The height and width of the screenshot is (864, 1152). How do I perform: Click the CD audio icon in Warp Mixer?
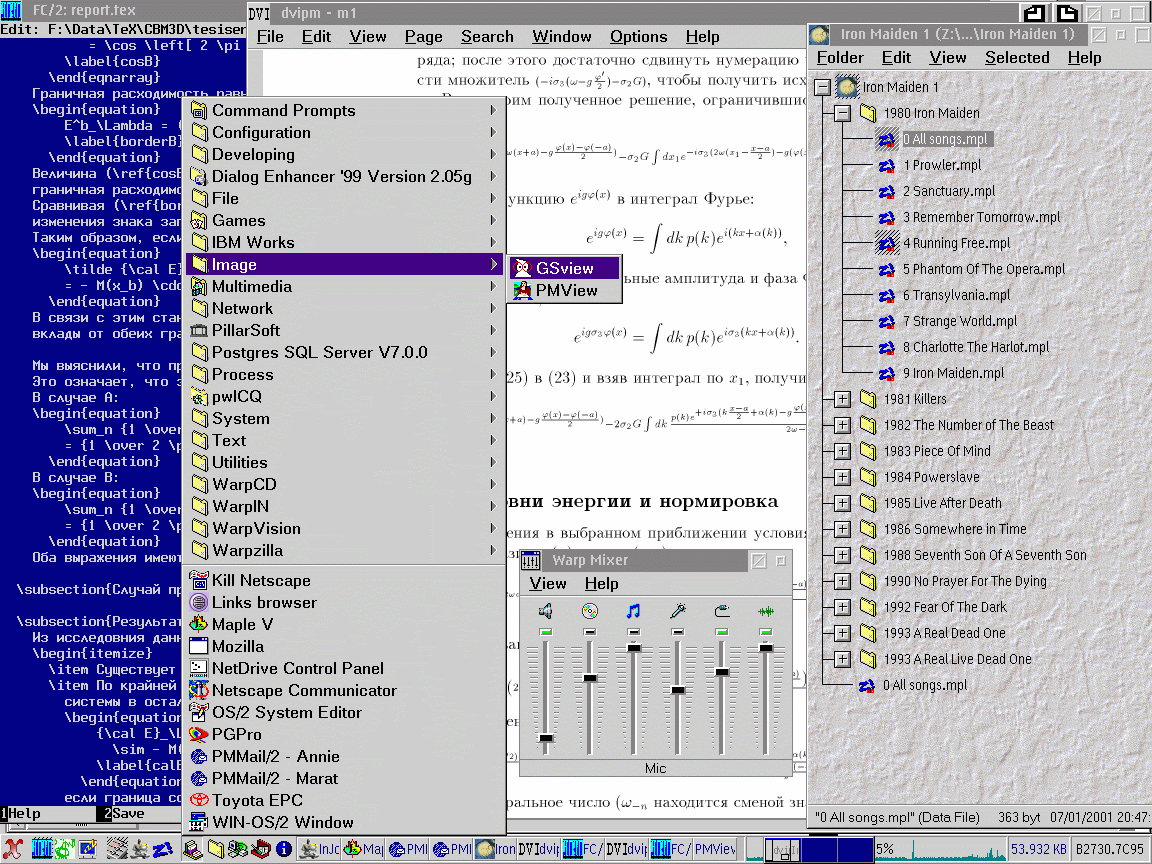click(589, 611)
